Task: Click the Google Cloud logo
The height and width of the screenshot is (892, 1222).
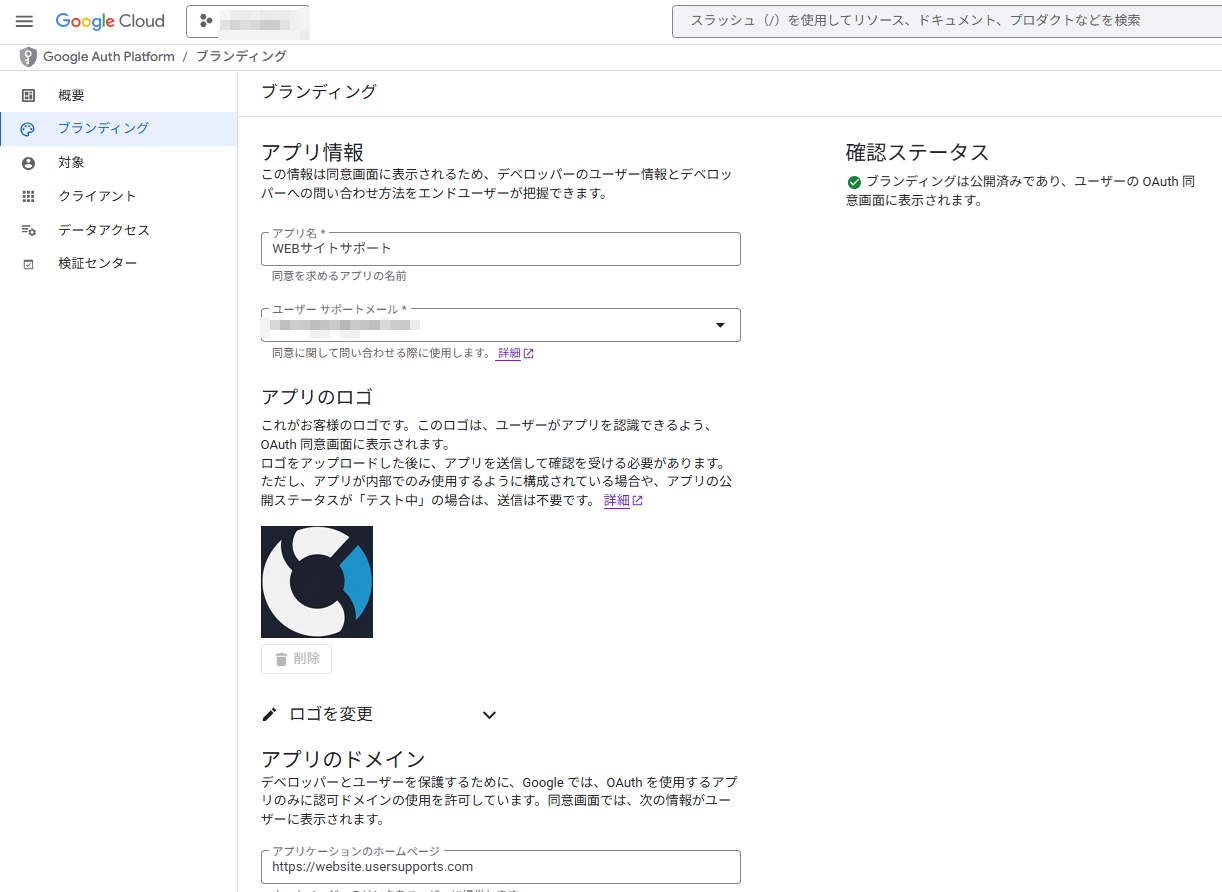Action: point(110,21)
